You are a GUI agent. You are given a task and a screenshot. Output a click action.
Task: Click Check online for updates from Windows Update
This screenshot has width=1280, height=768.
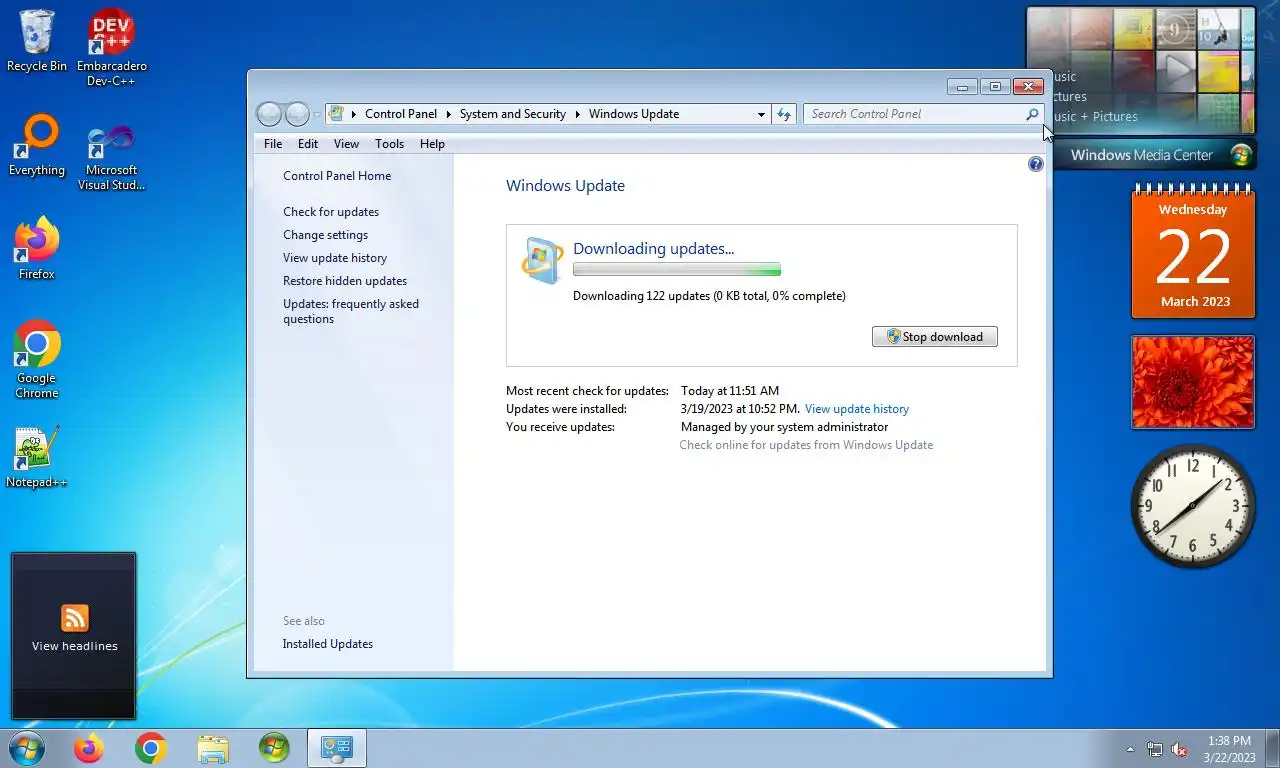coord(806,445)
